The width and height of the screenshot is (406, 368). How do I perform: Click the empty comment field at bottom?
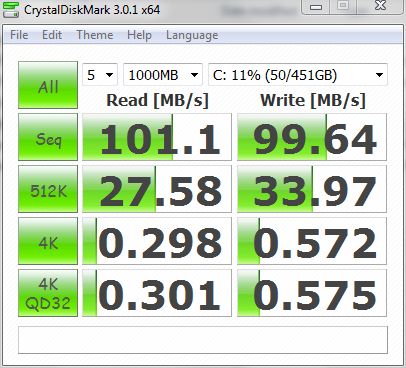point(203,340)
